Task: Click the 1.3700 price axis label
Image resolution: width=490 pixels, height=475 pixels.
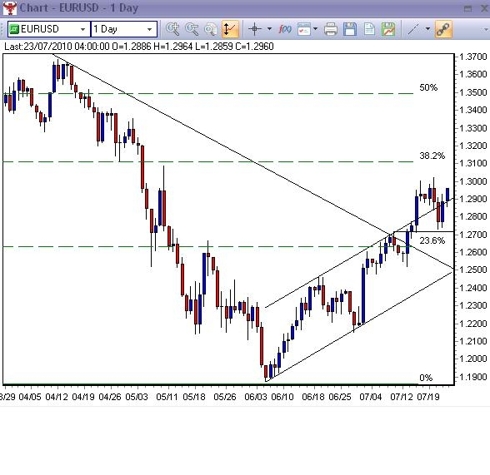Action: tap(473, 57)
